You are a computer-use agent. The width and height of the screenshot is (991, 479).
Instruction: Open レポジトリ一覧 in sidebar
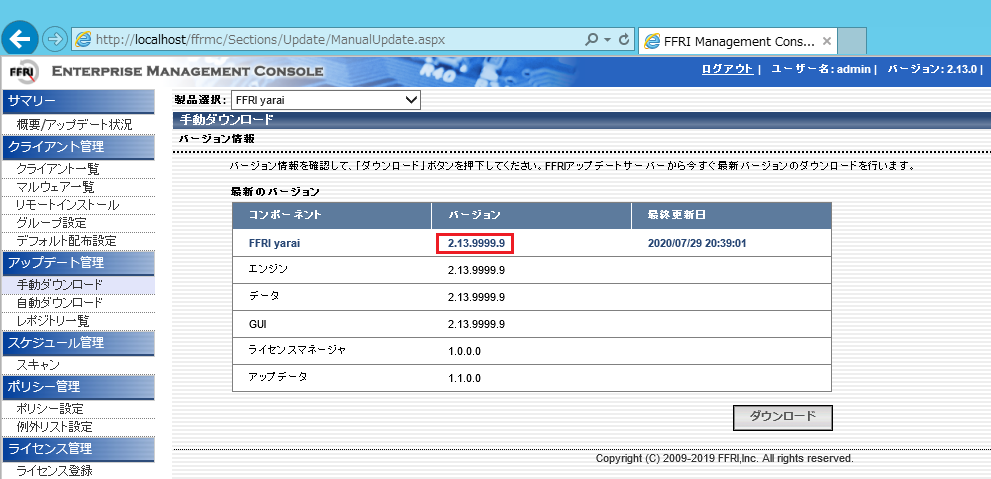coord(52,321)
